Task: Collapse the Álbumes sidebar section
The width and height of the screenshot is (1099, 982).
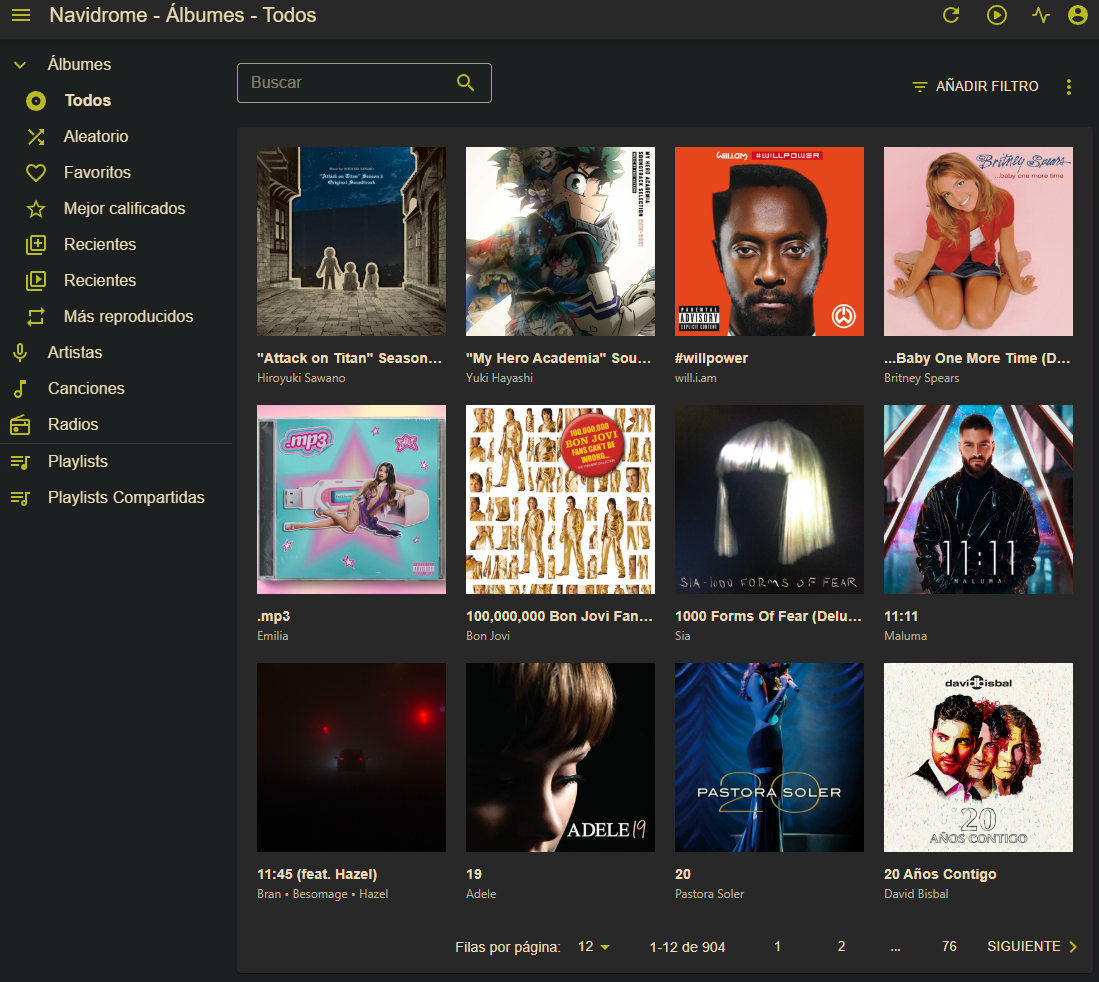Action: [19, 65]
